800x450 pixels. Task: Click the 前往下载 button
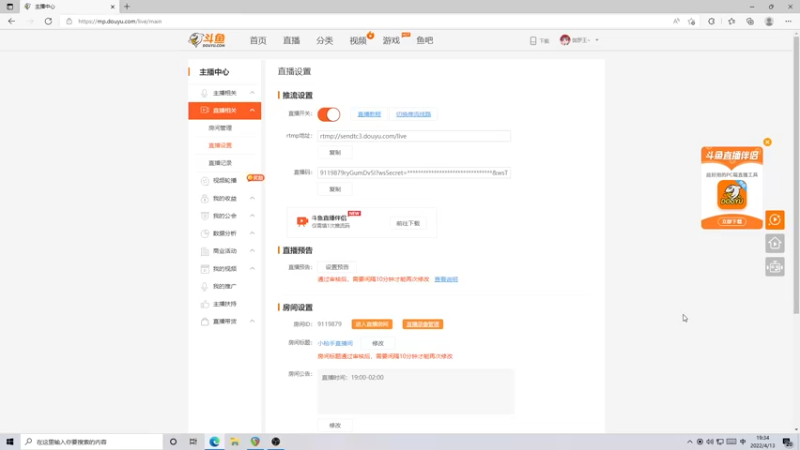[x=408, y=223]
